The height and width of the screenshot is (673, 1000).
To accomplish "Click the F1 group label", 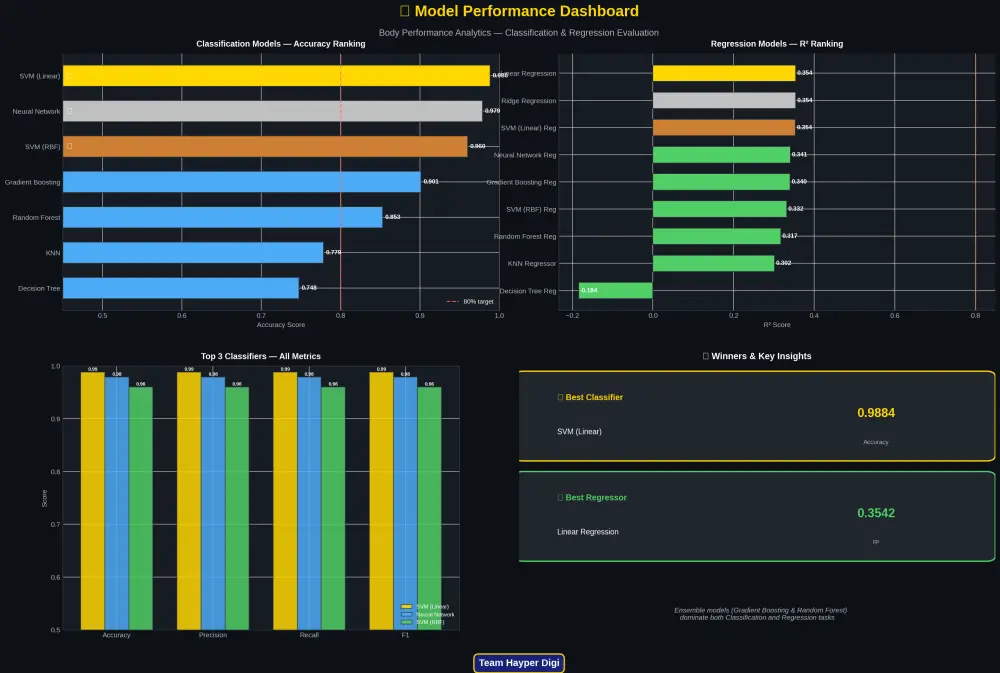I will 405,635.
